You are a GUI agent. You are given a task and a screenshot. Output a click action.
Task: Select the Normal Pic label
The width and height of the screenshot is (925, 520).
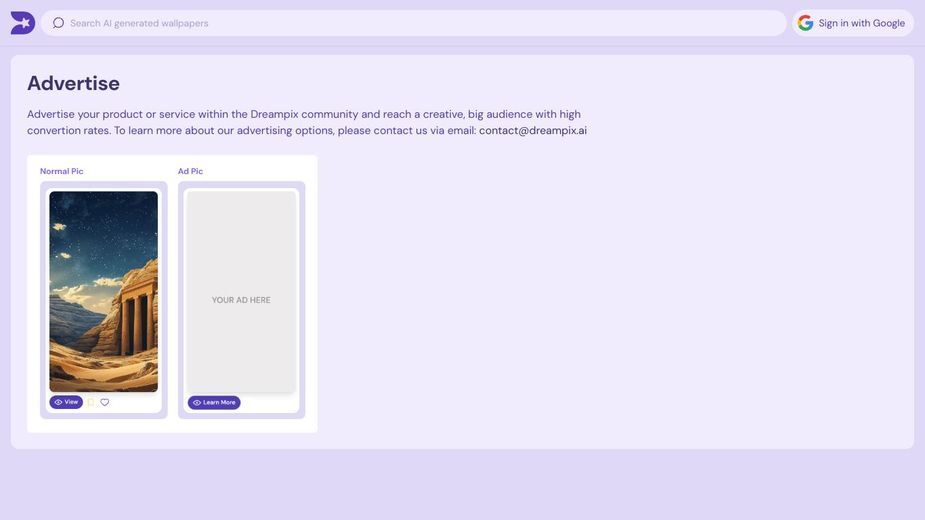[61, 171]
